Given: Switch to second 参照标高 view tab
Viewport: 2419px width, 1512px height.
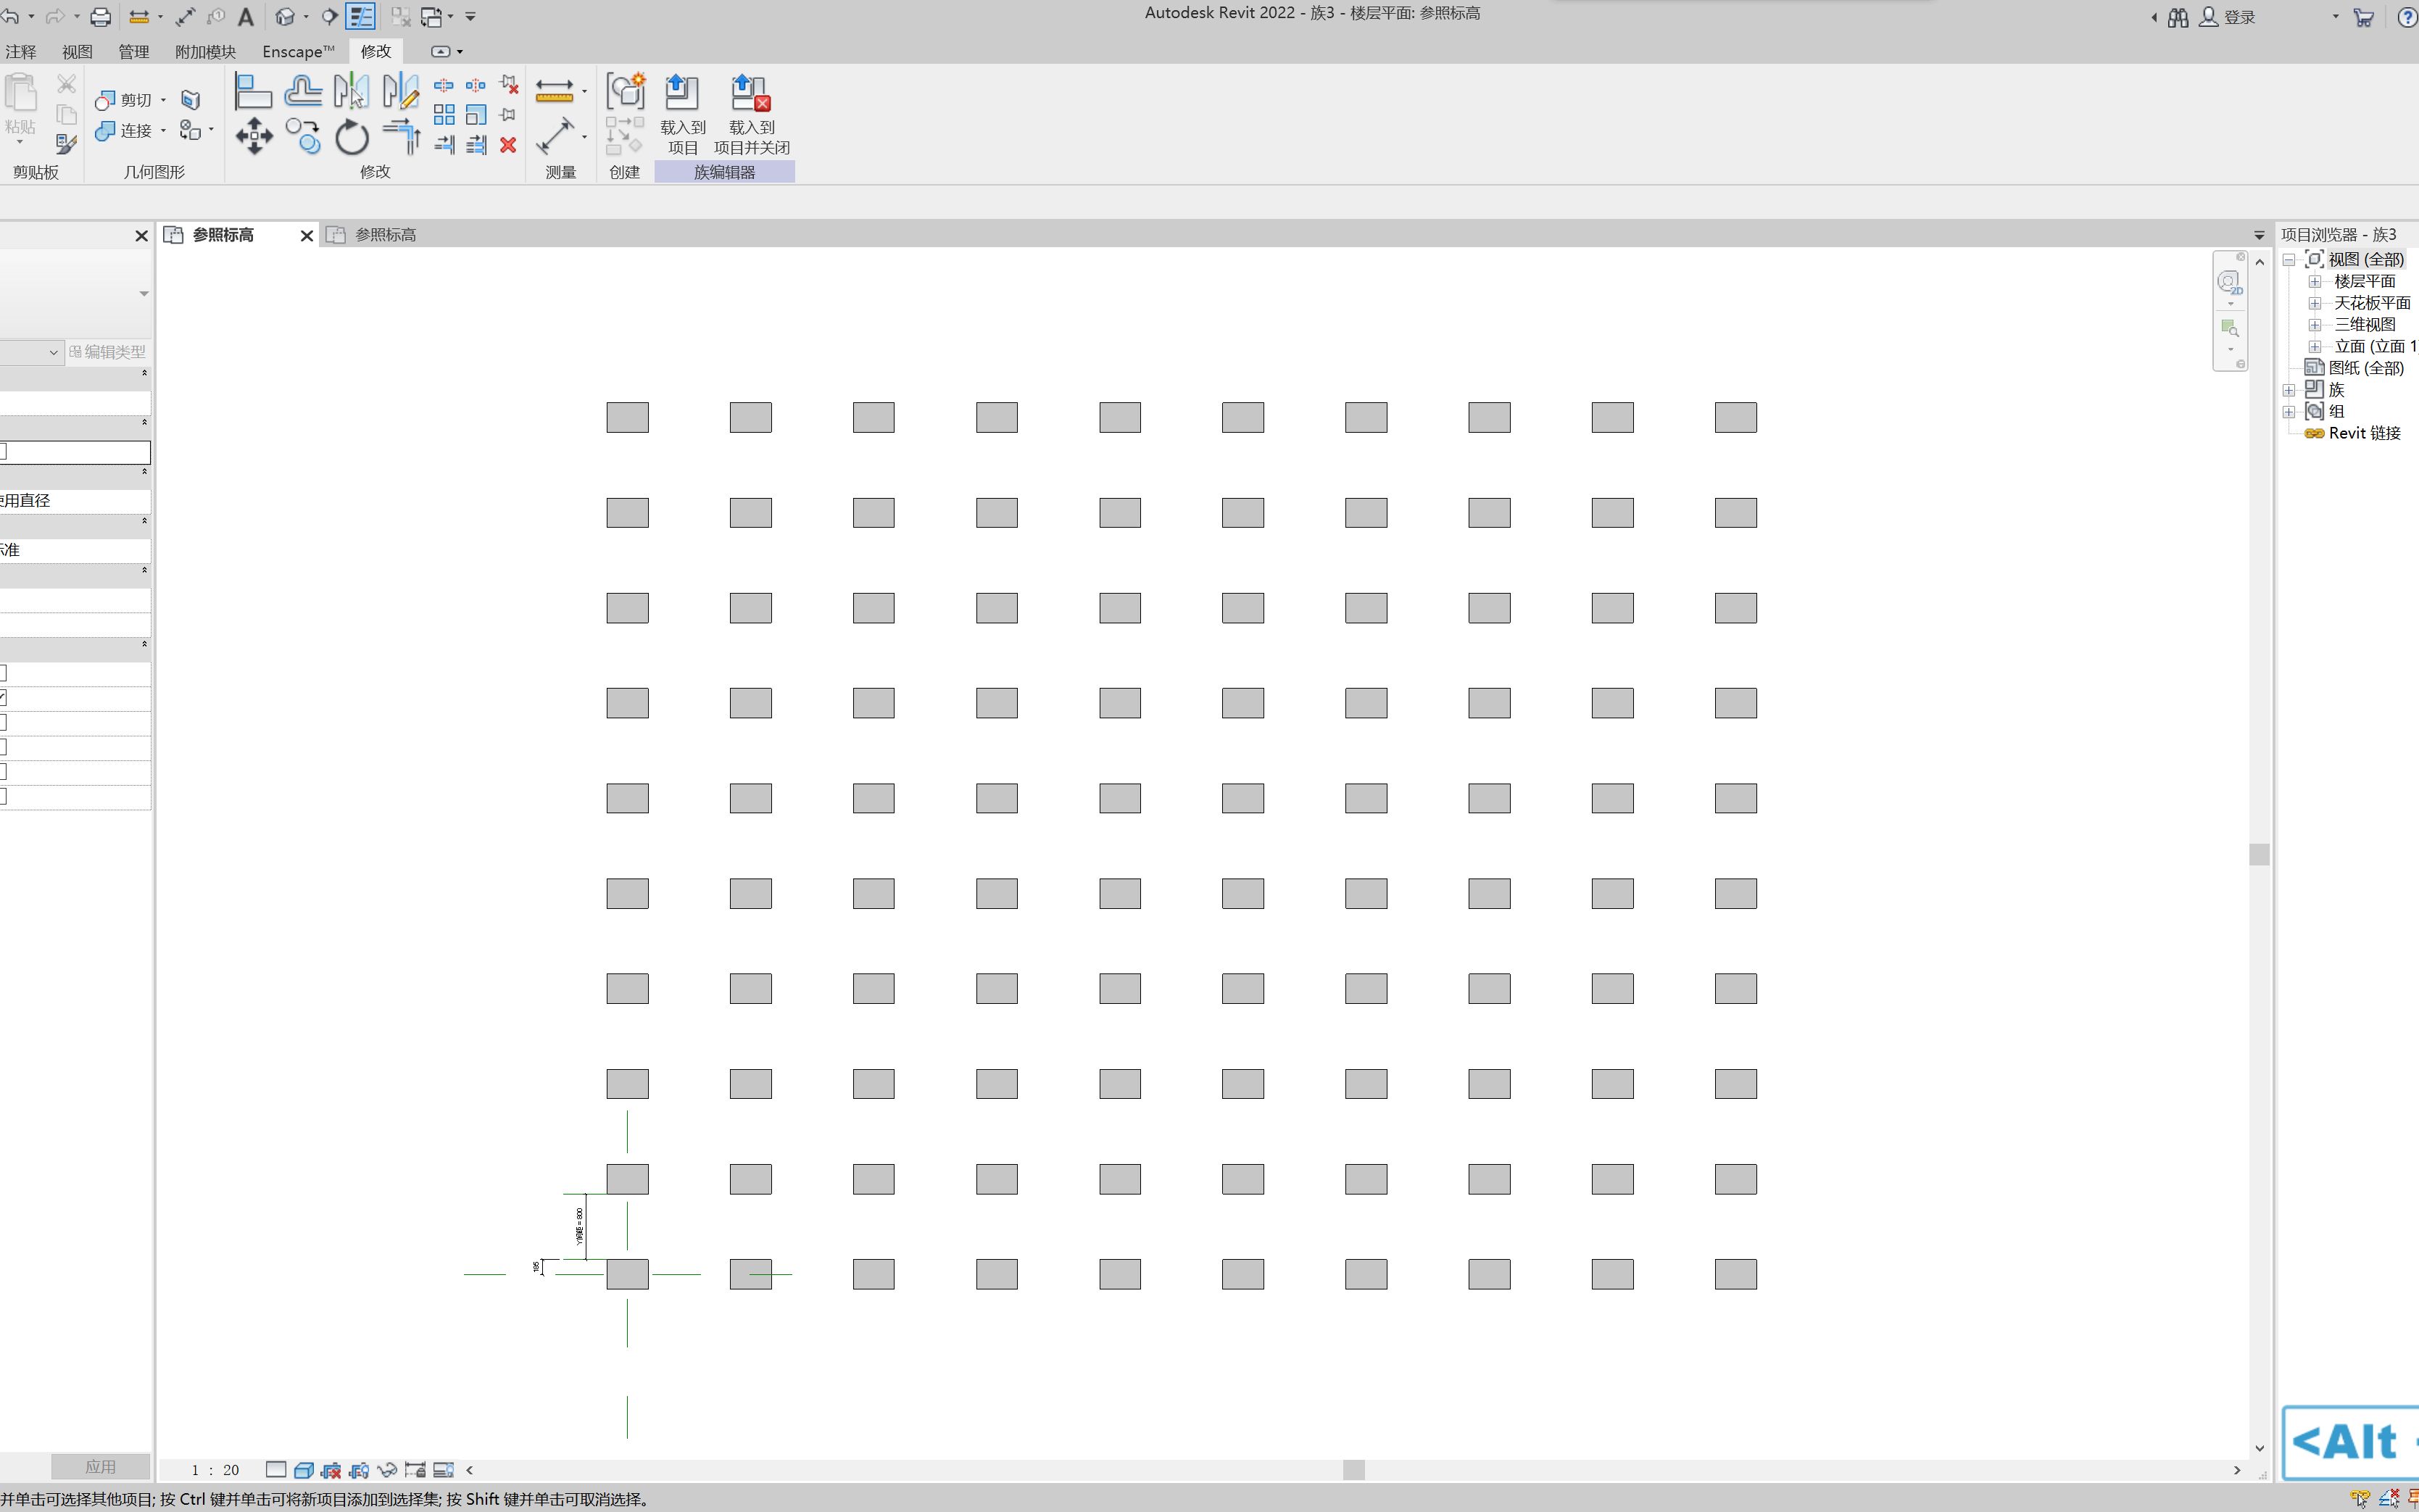Looking at the screenshot, I should pos(385,235).
